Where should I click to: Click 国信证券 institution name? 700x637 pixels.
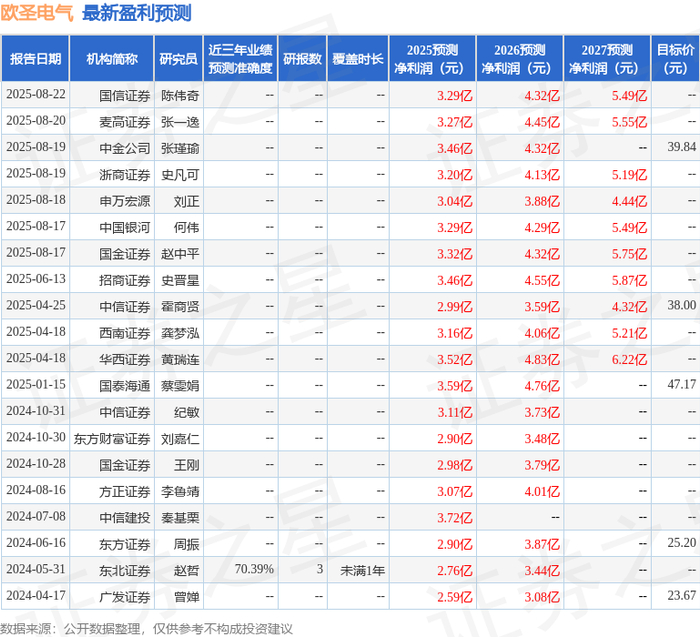[125, 96]
